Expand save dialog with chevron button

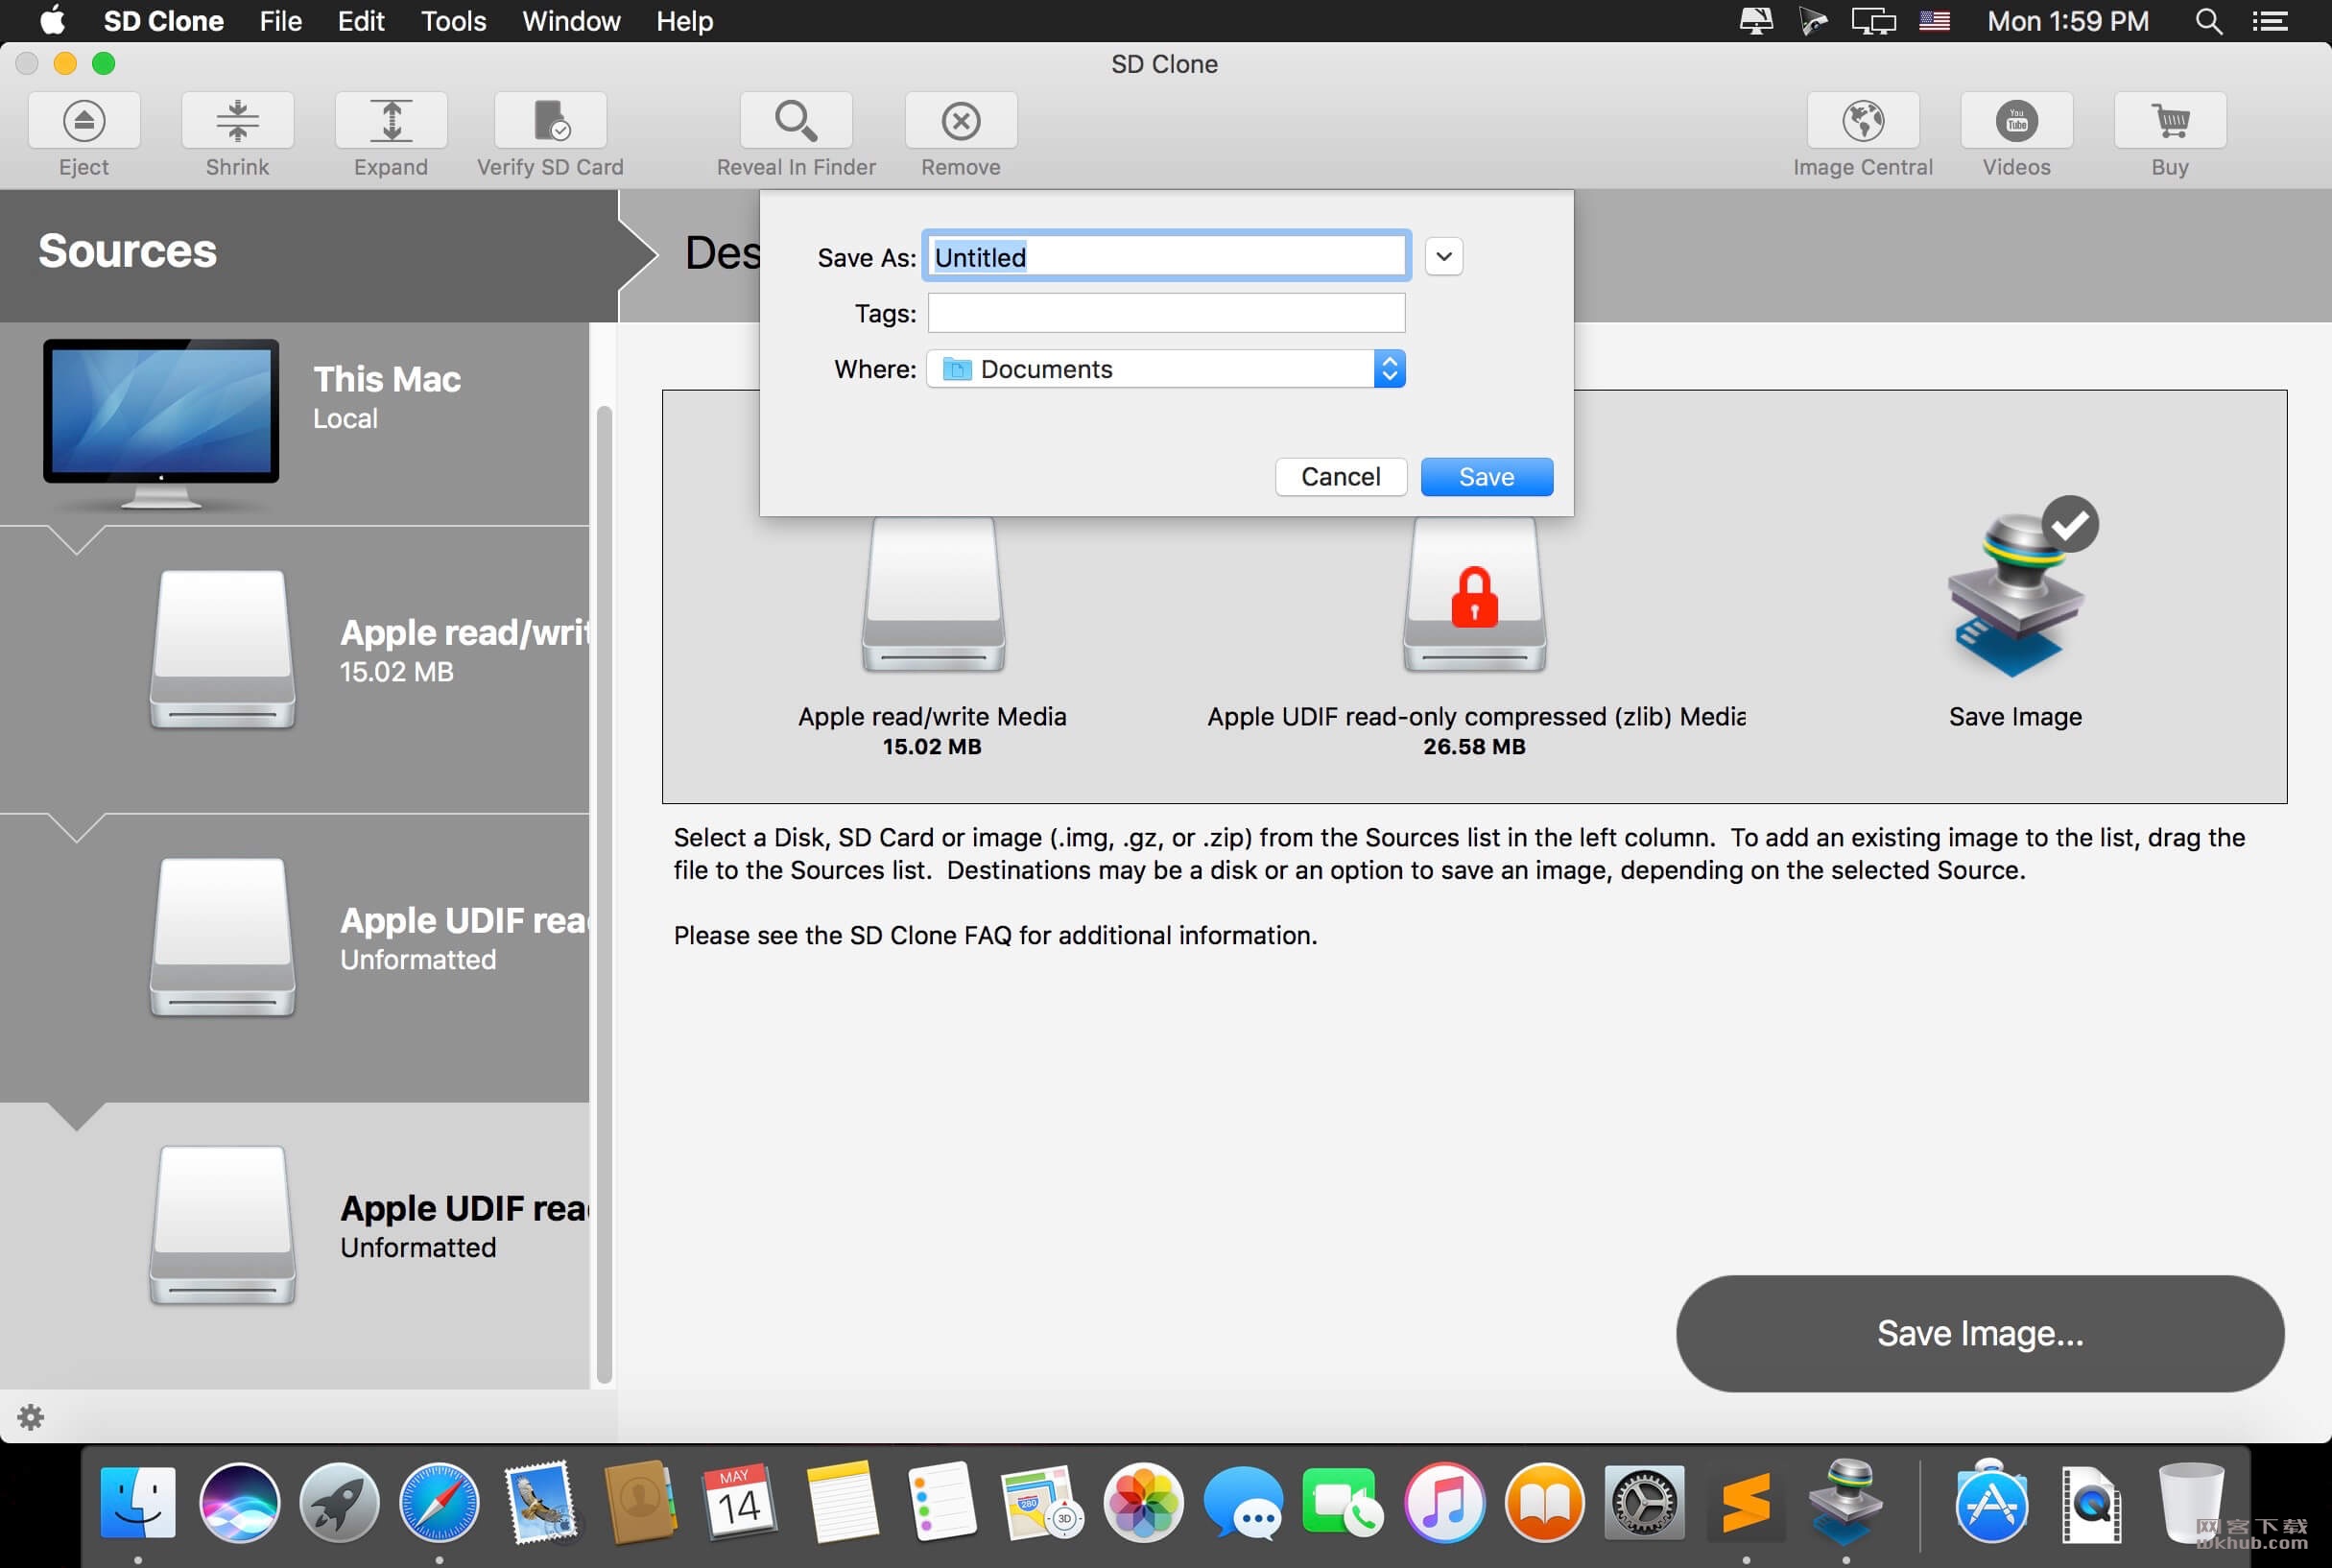pos(1444,257)
